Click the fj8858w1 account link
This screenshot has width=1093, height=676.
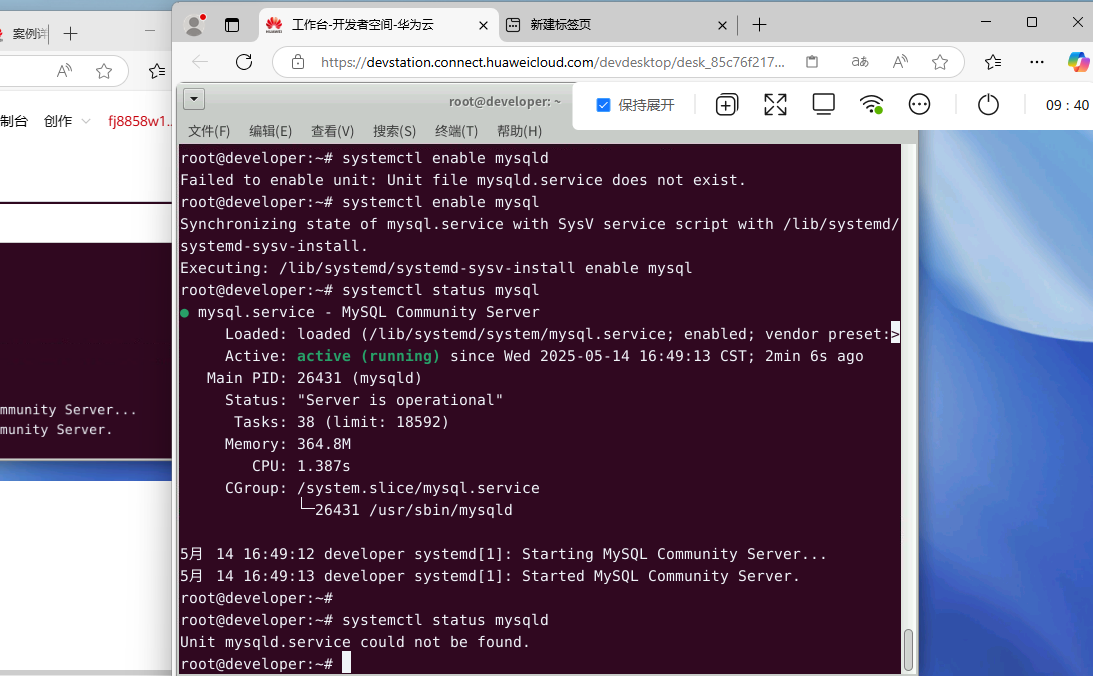(139, 121)
